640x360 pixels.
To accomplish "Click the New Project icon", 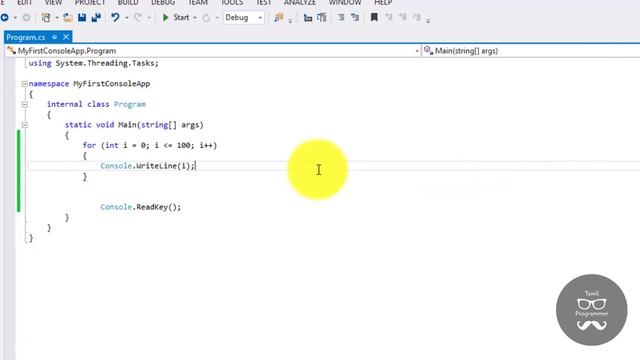I will pyautogui.click(x=46, y=18).
